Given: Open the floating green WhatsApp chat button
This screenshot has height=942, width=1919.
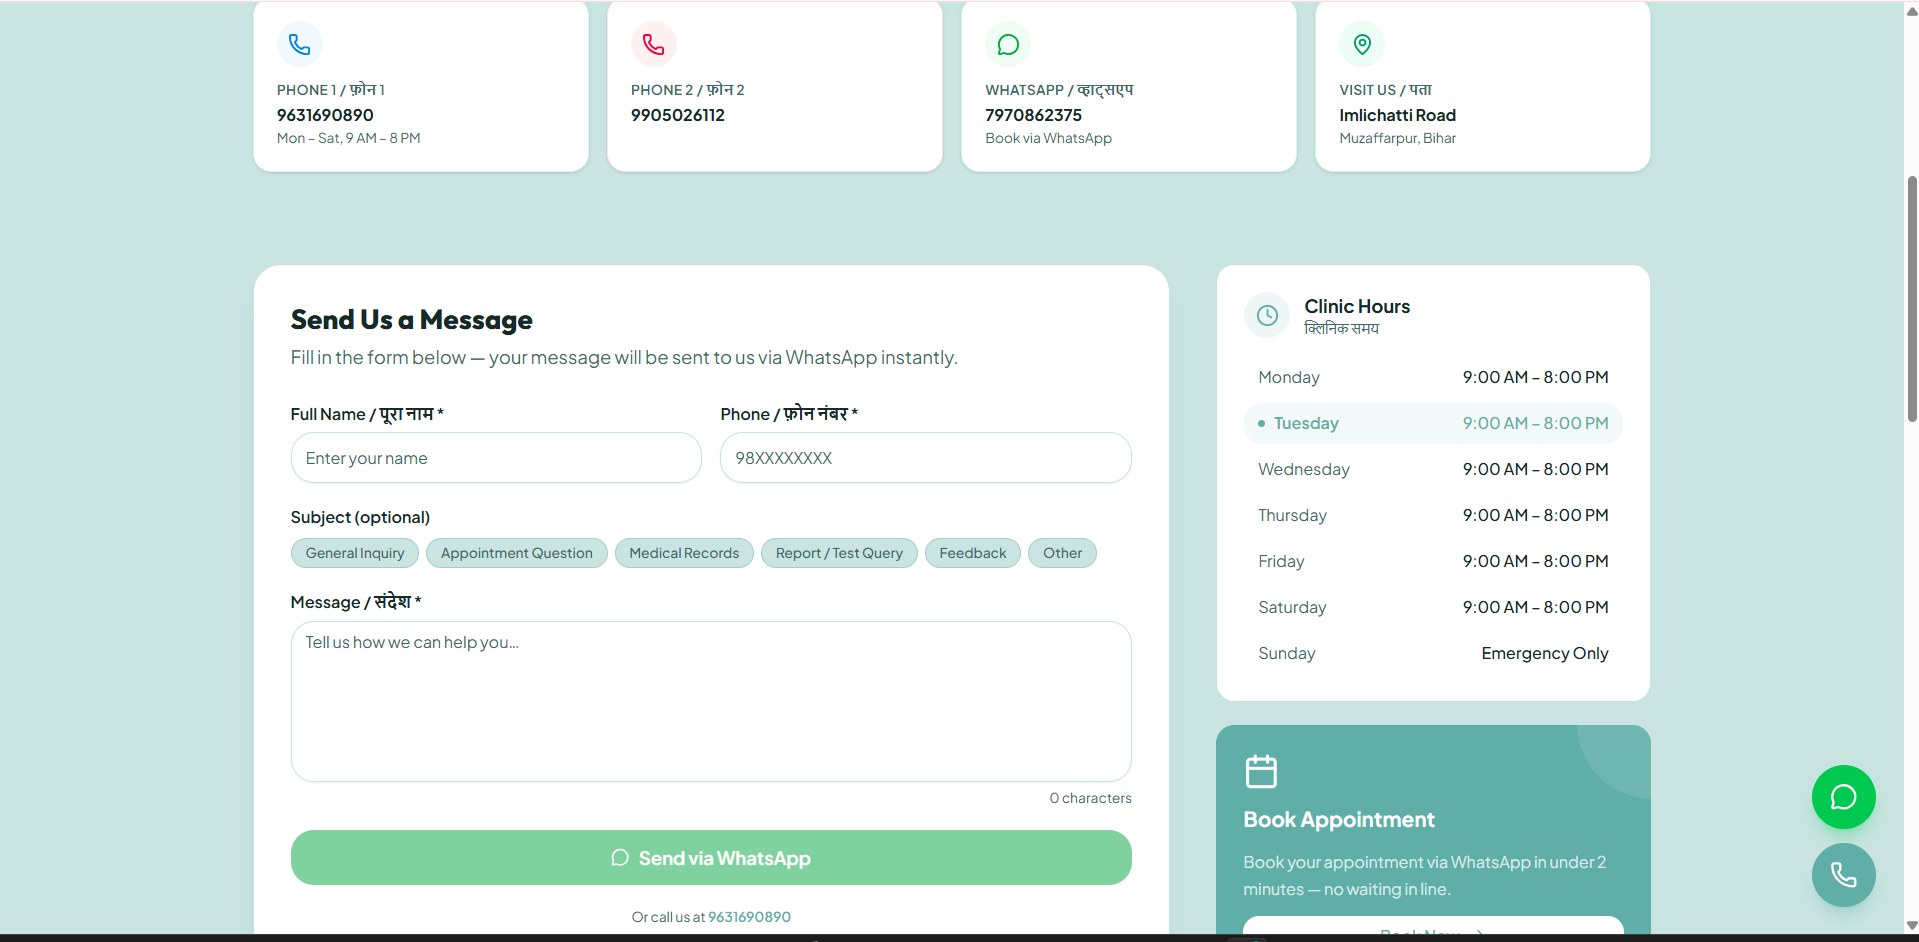Looking at the screenshot, I should coord(1843,797).
